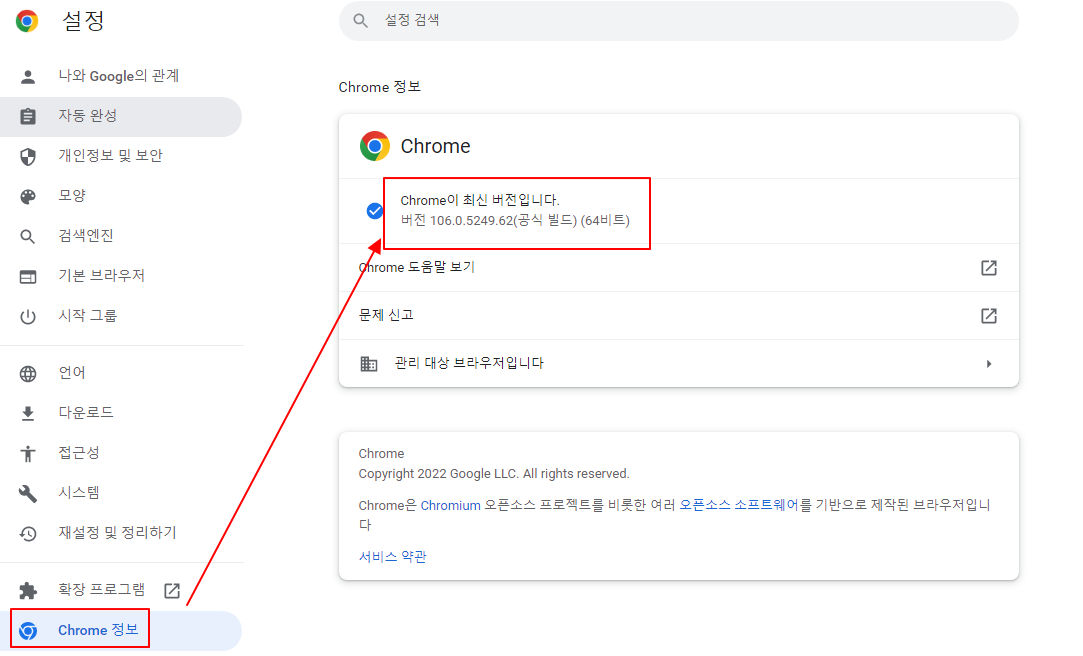Click the building icon beside 관리 대상 브라우저입니다
Screen dimensions: 1083x656
coord(369,363)
